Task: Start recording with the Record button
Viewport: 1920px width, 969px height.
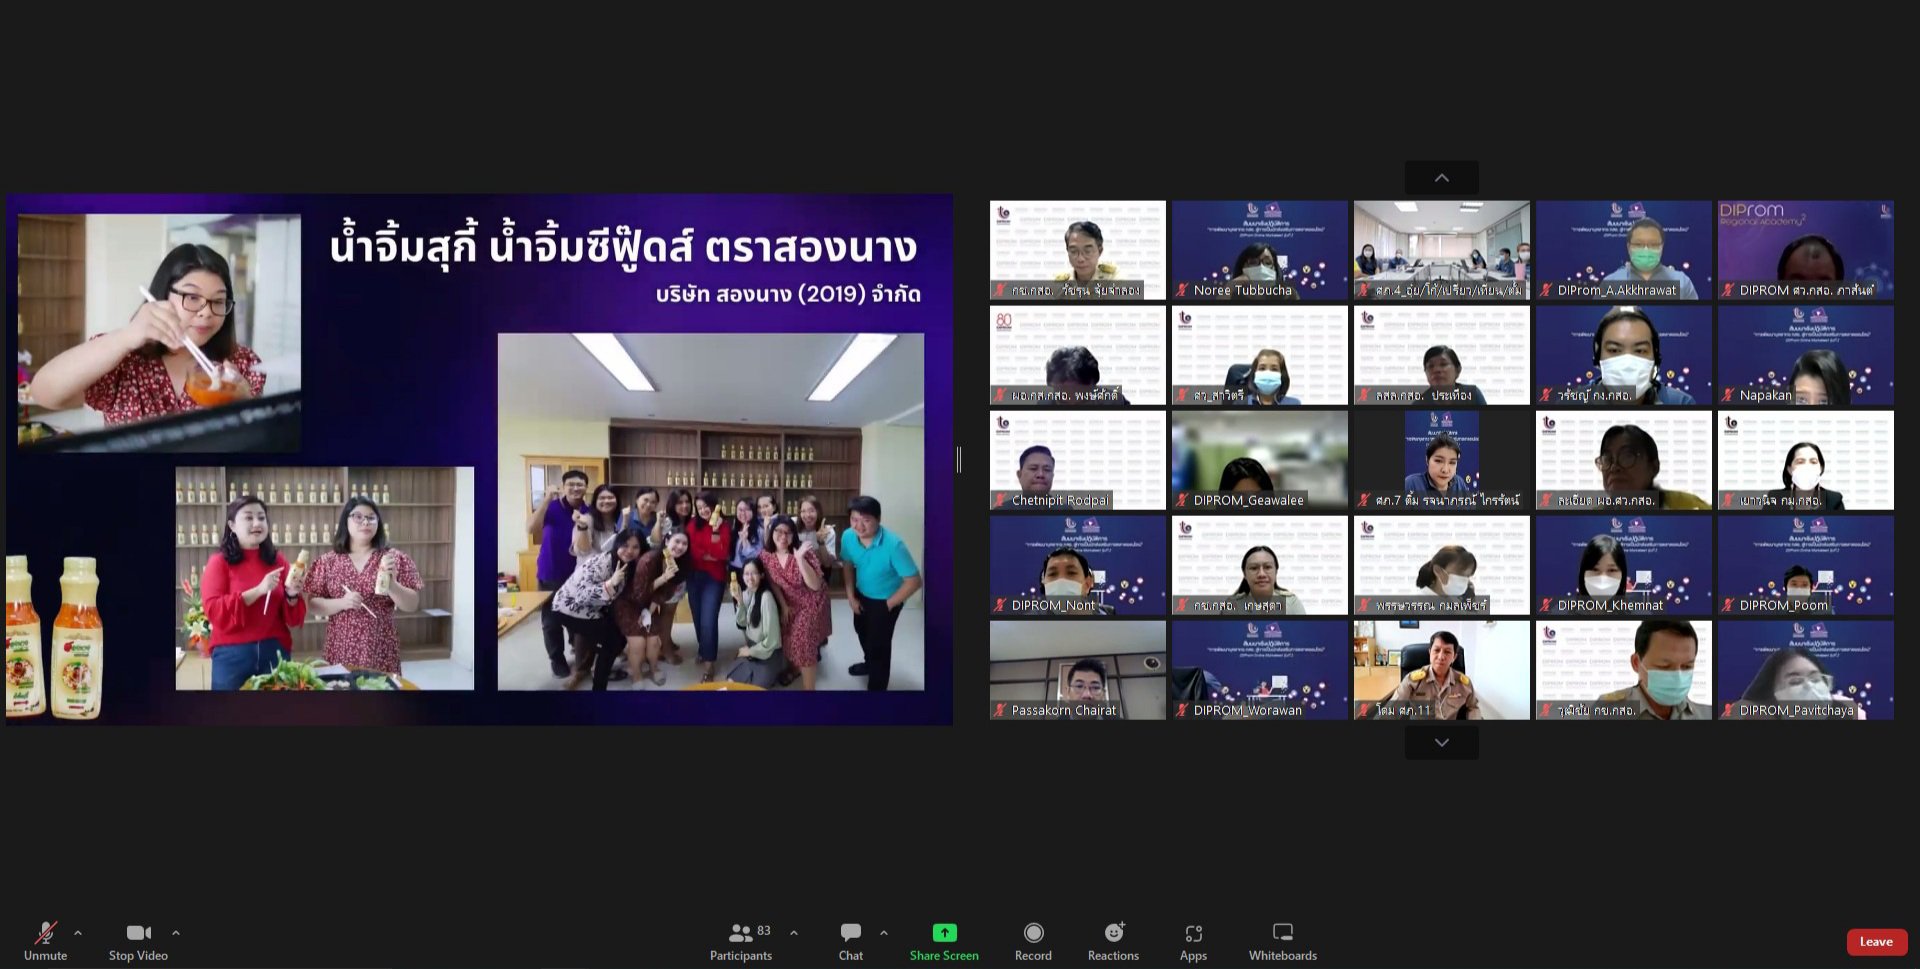Action: (1033, 941)
